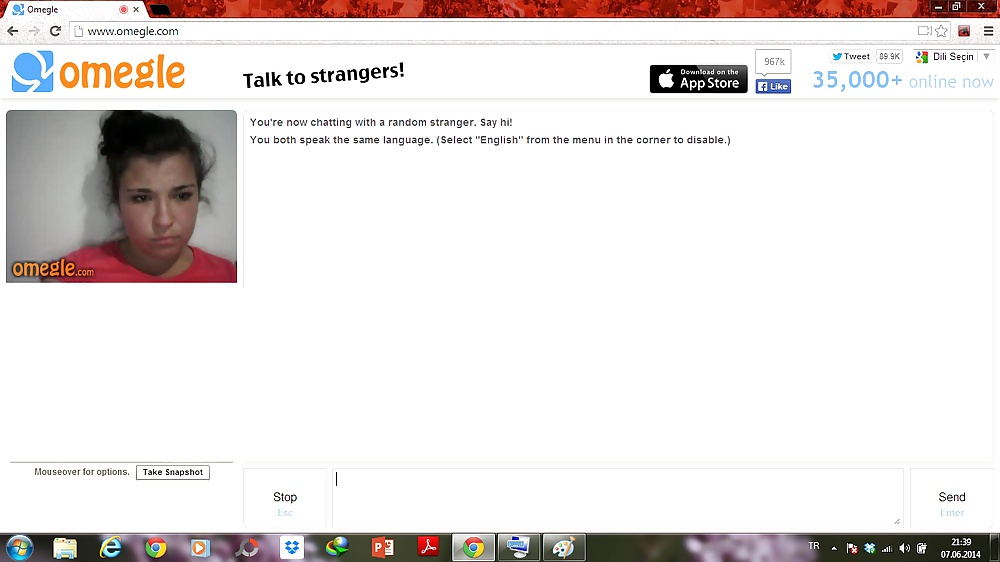Open PowerPoint from the taskbar
The image size is (1000, 562).
click(383, 548)
